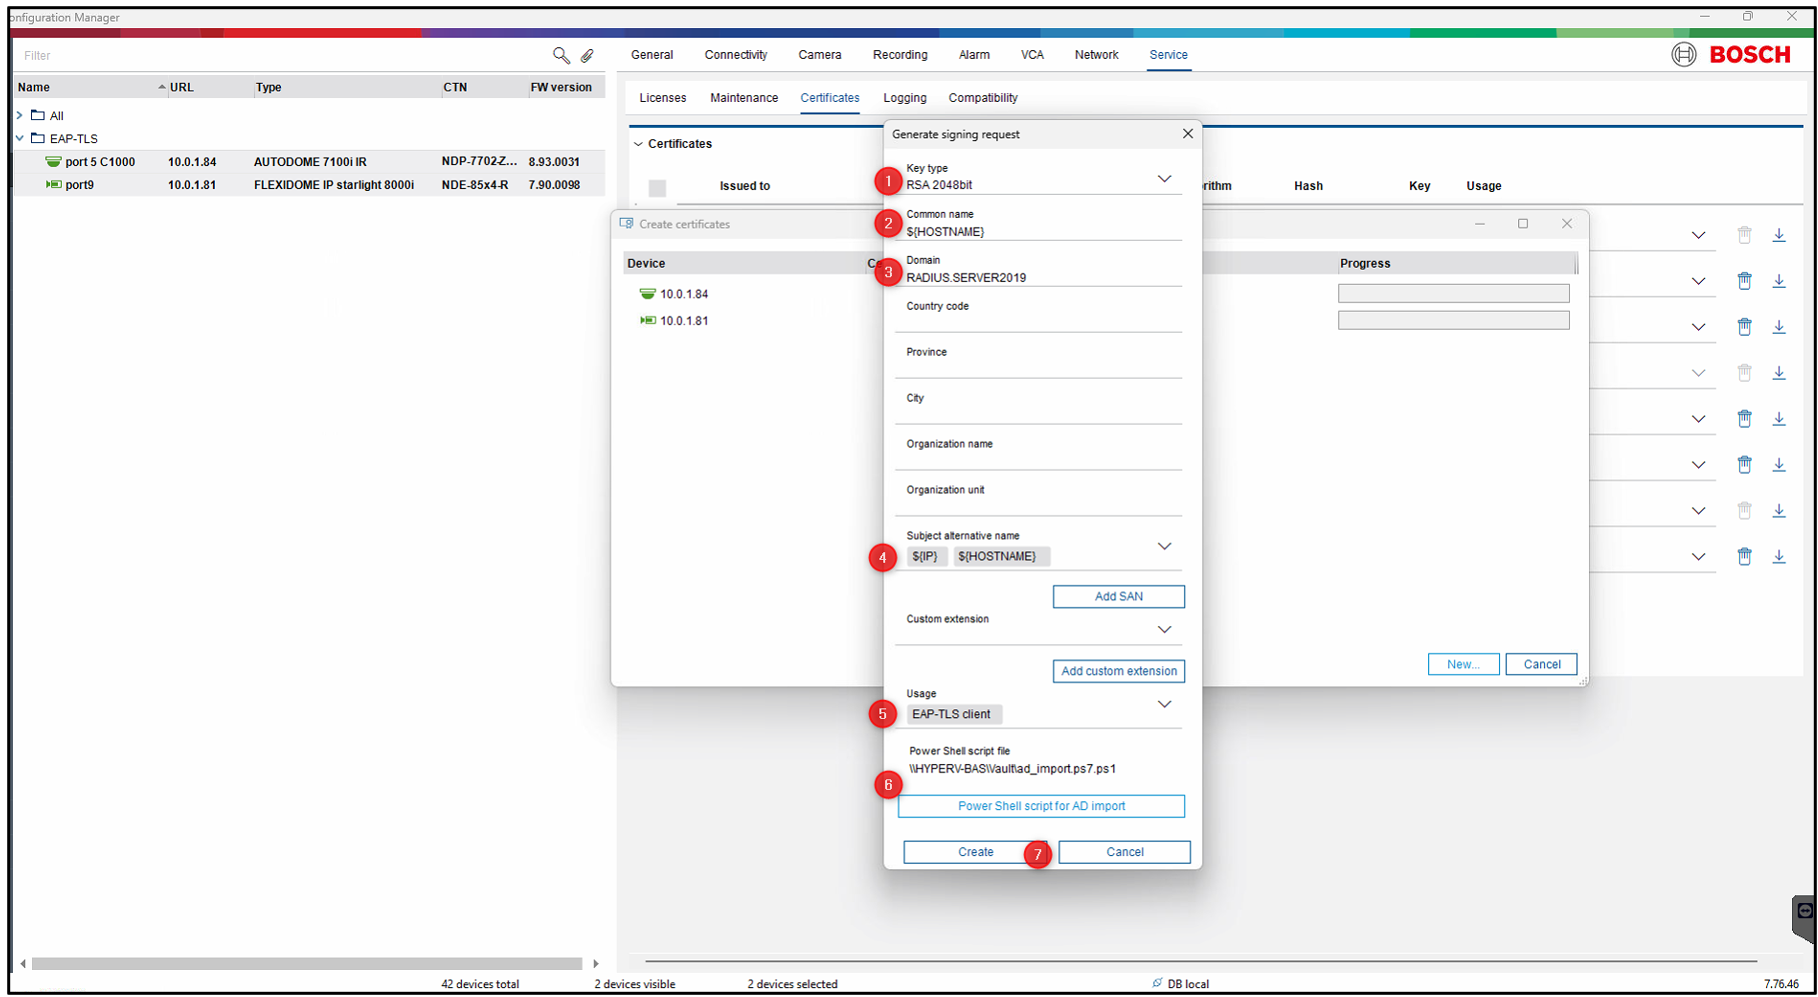1818x997 pixels.
Task: Click the 10.0.1.81 device icon in Create certificates
Action: pyautogui.click(x=647, y=321)
